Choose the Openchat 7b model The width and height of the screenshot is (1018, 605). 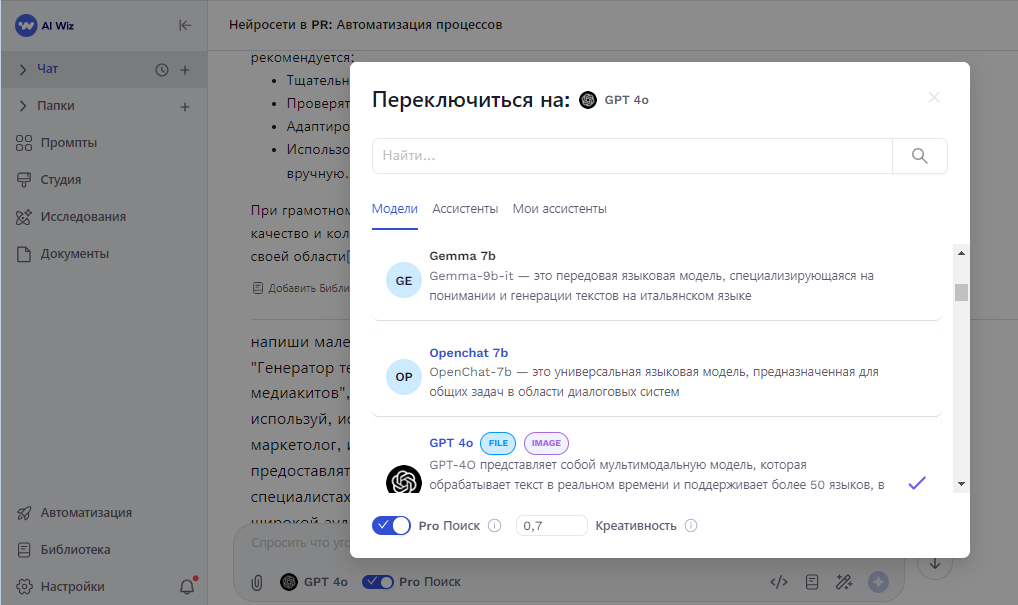point(468,353)
